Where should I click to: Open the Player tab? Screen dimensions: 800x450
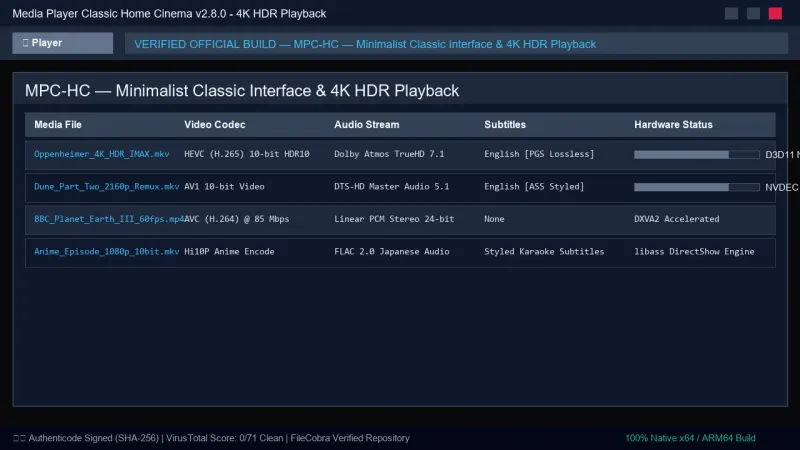point(62,43)
